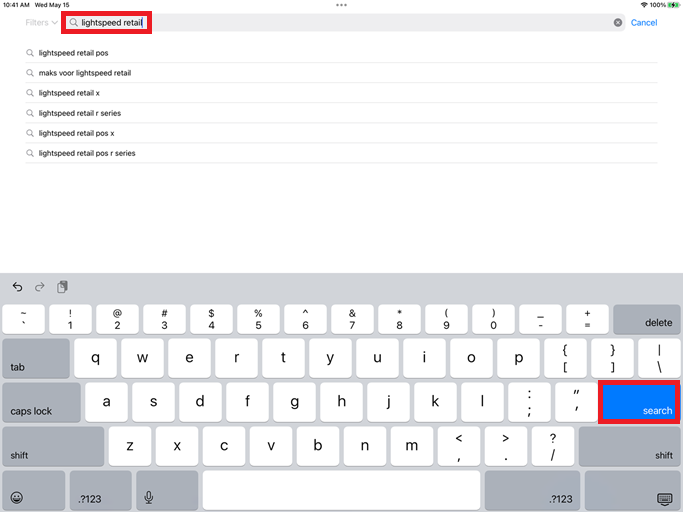Tap the p key
The height and width of the screenshot is (512, 683).
tap(518, 358)
